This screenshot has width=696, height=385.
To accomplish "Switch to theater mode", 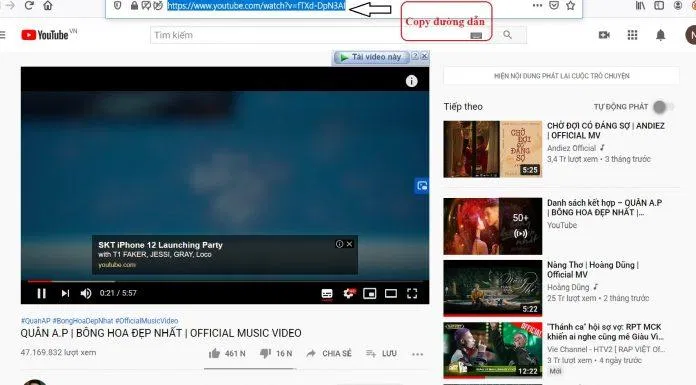I will (x=391, y=294).
